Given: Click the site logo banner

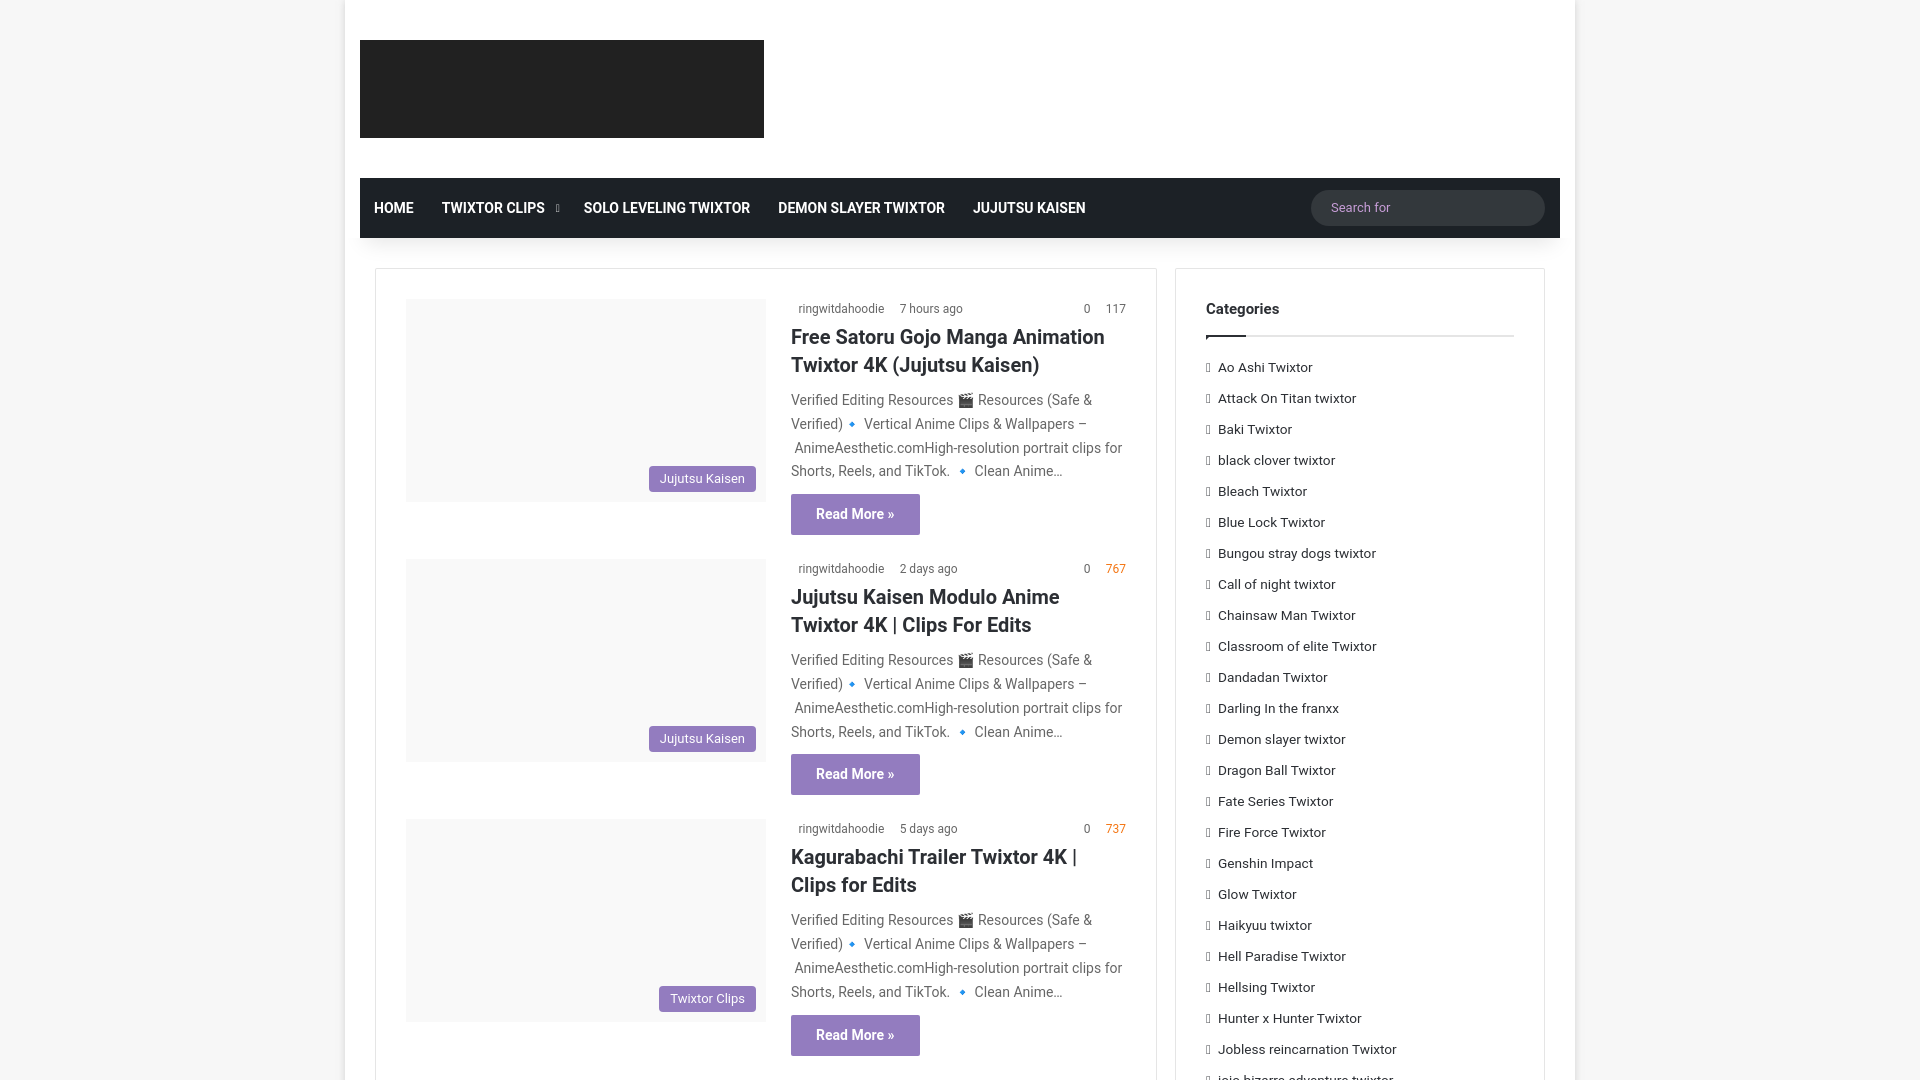Looking at the screenshot, I should (562, 89).
